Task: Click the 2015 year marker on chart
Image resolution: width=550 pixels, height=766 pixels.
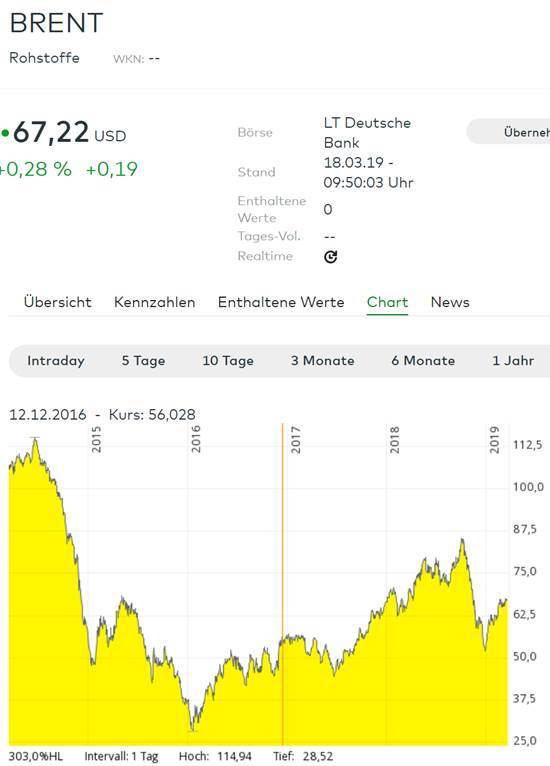Action: click(x=96, y=439)
